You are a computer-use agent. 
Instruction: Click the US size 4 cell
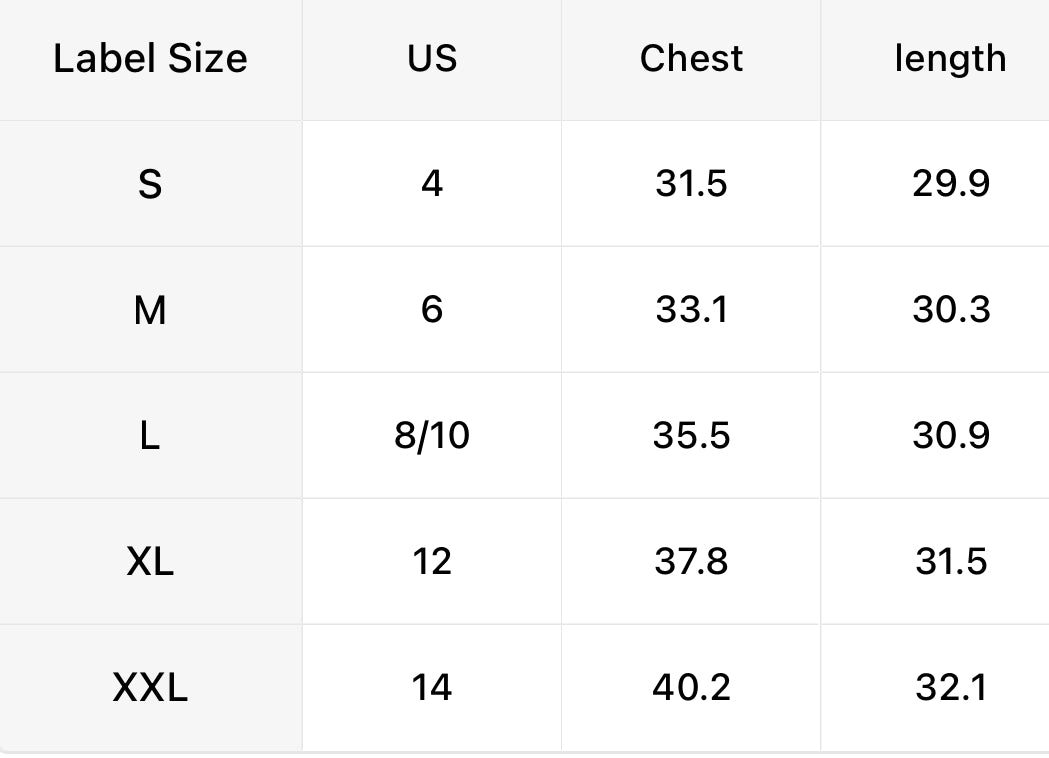(432, 184)
